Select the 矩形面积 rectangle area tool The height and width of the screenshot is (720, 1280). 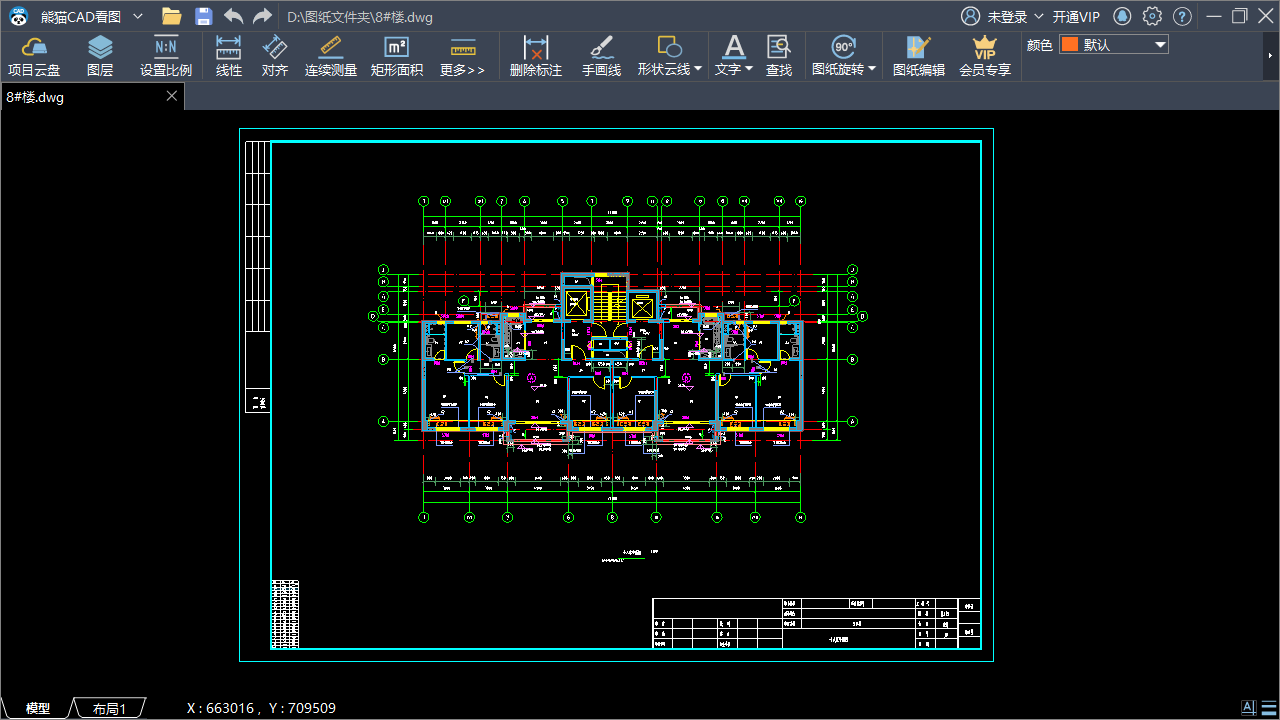[397, 56]
